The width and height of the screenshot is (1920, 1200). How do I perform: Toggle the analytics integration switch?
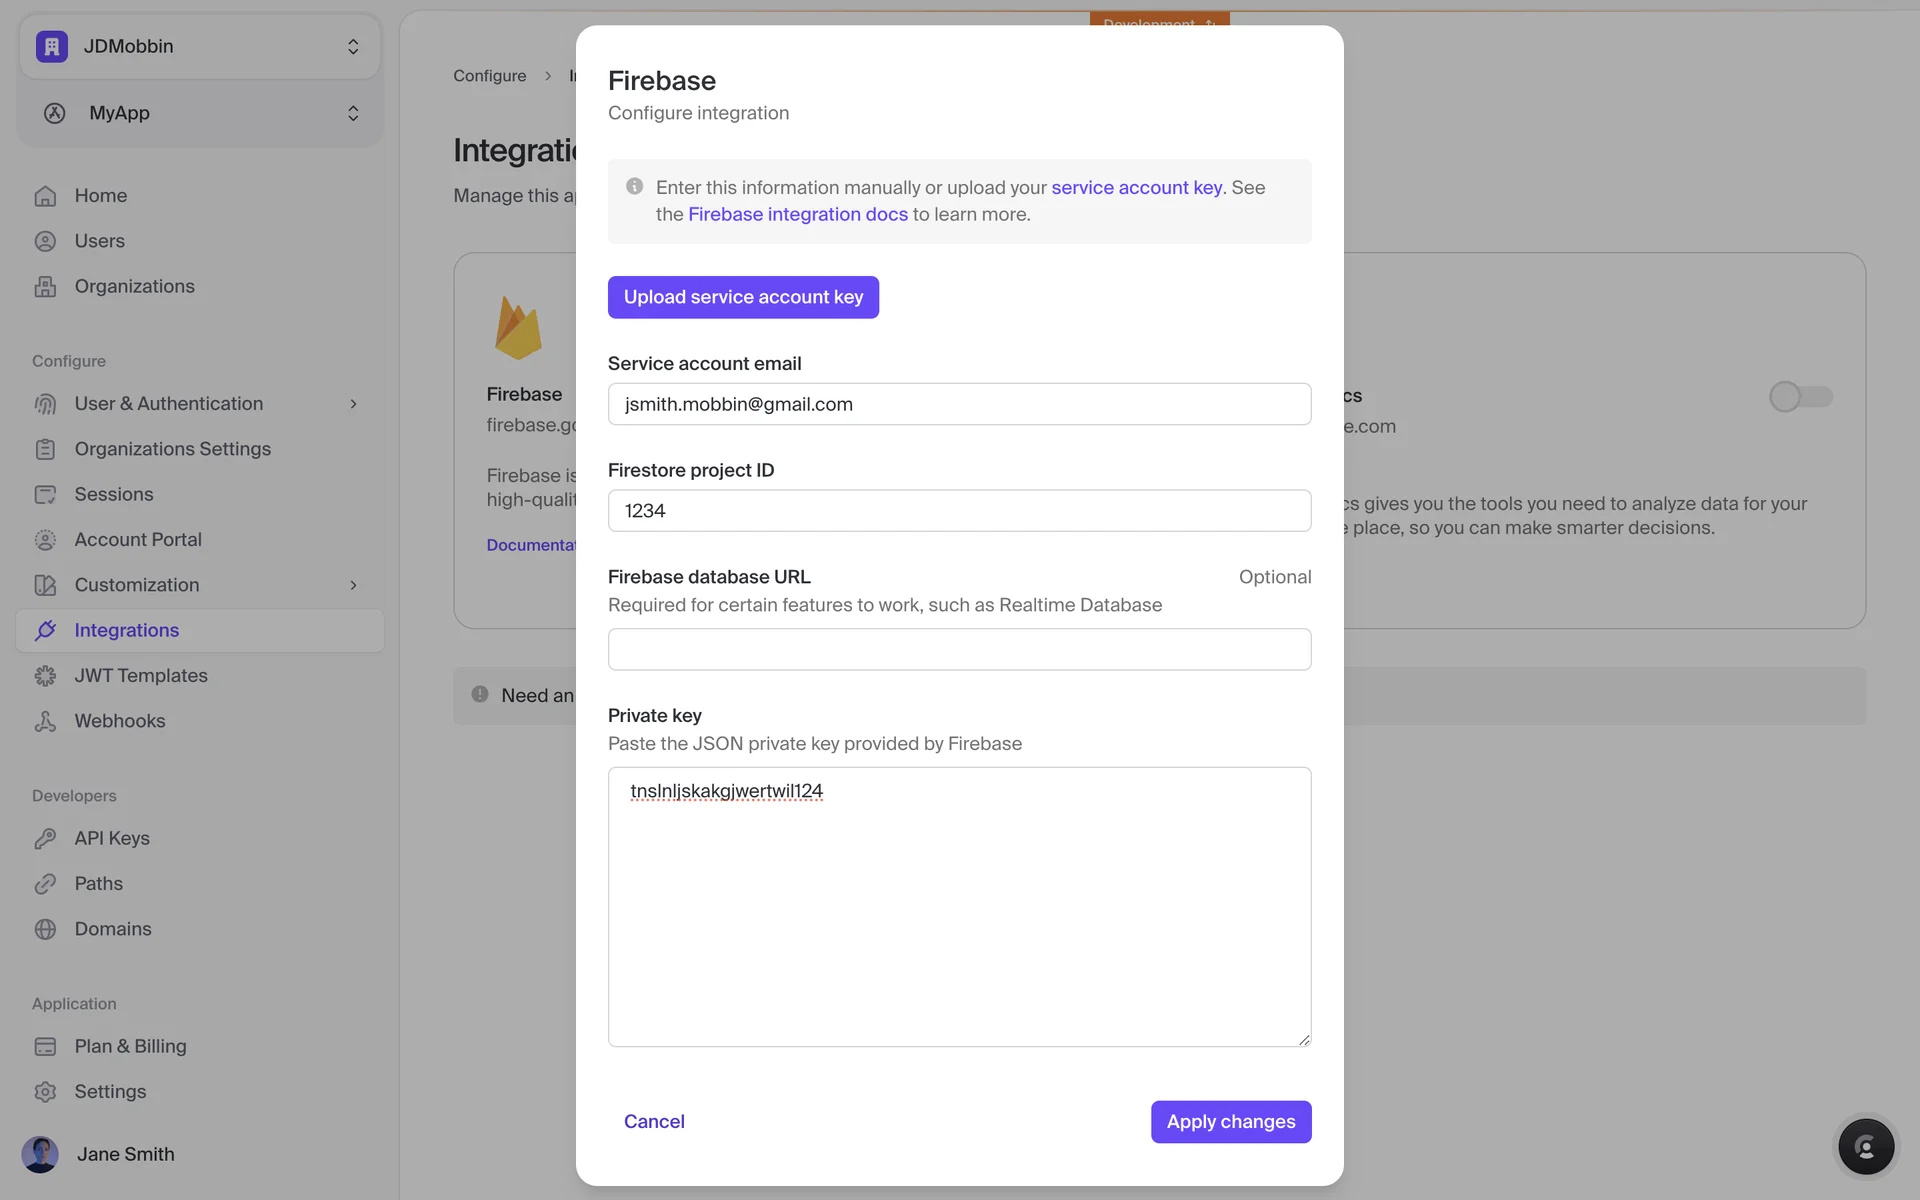(x=1800, y=396)
